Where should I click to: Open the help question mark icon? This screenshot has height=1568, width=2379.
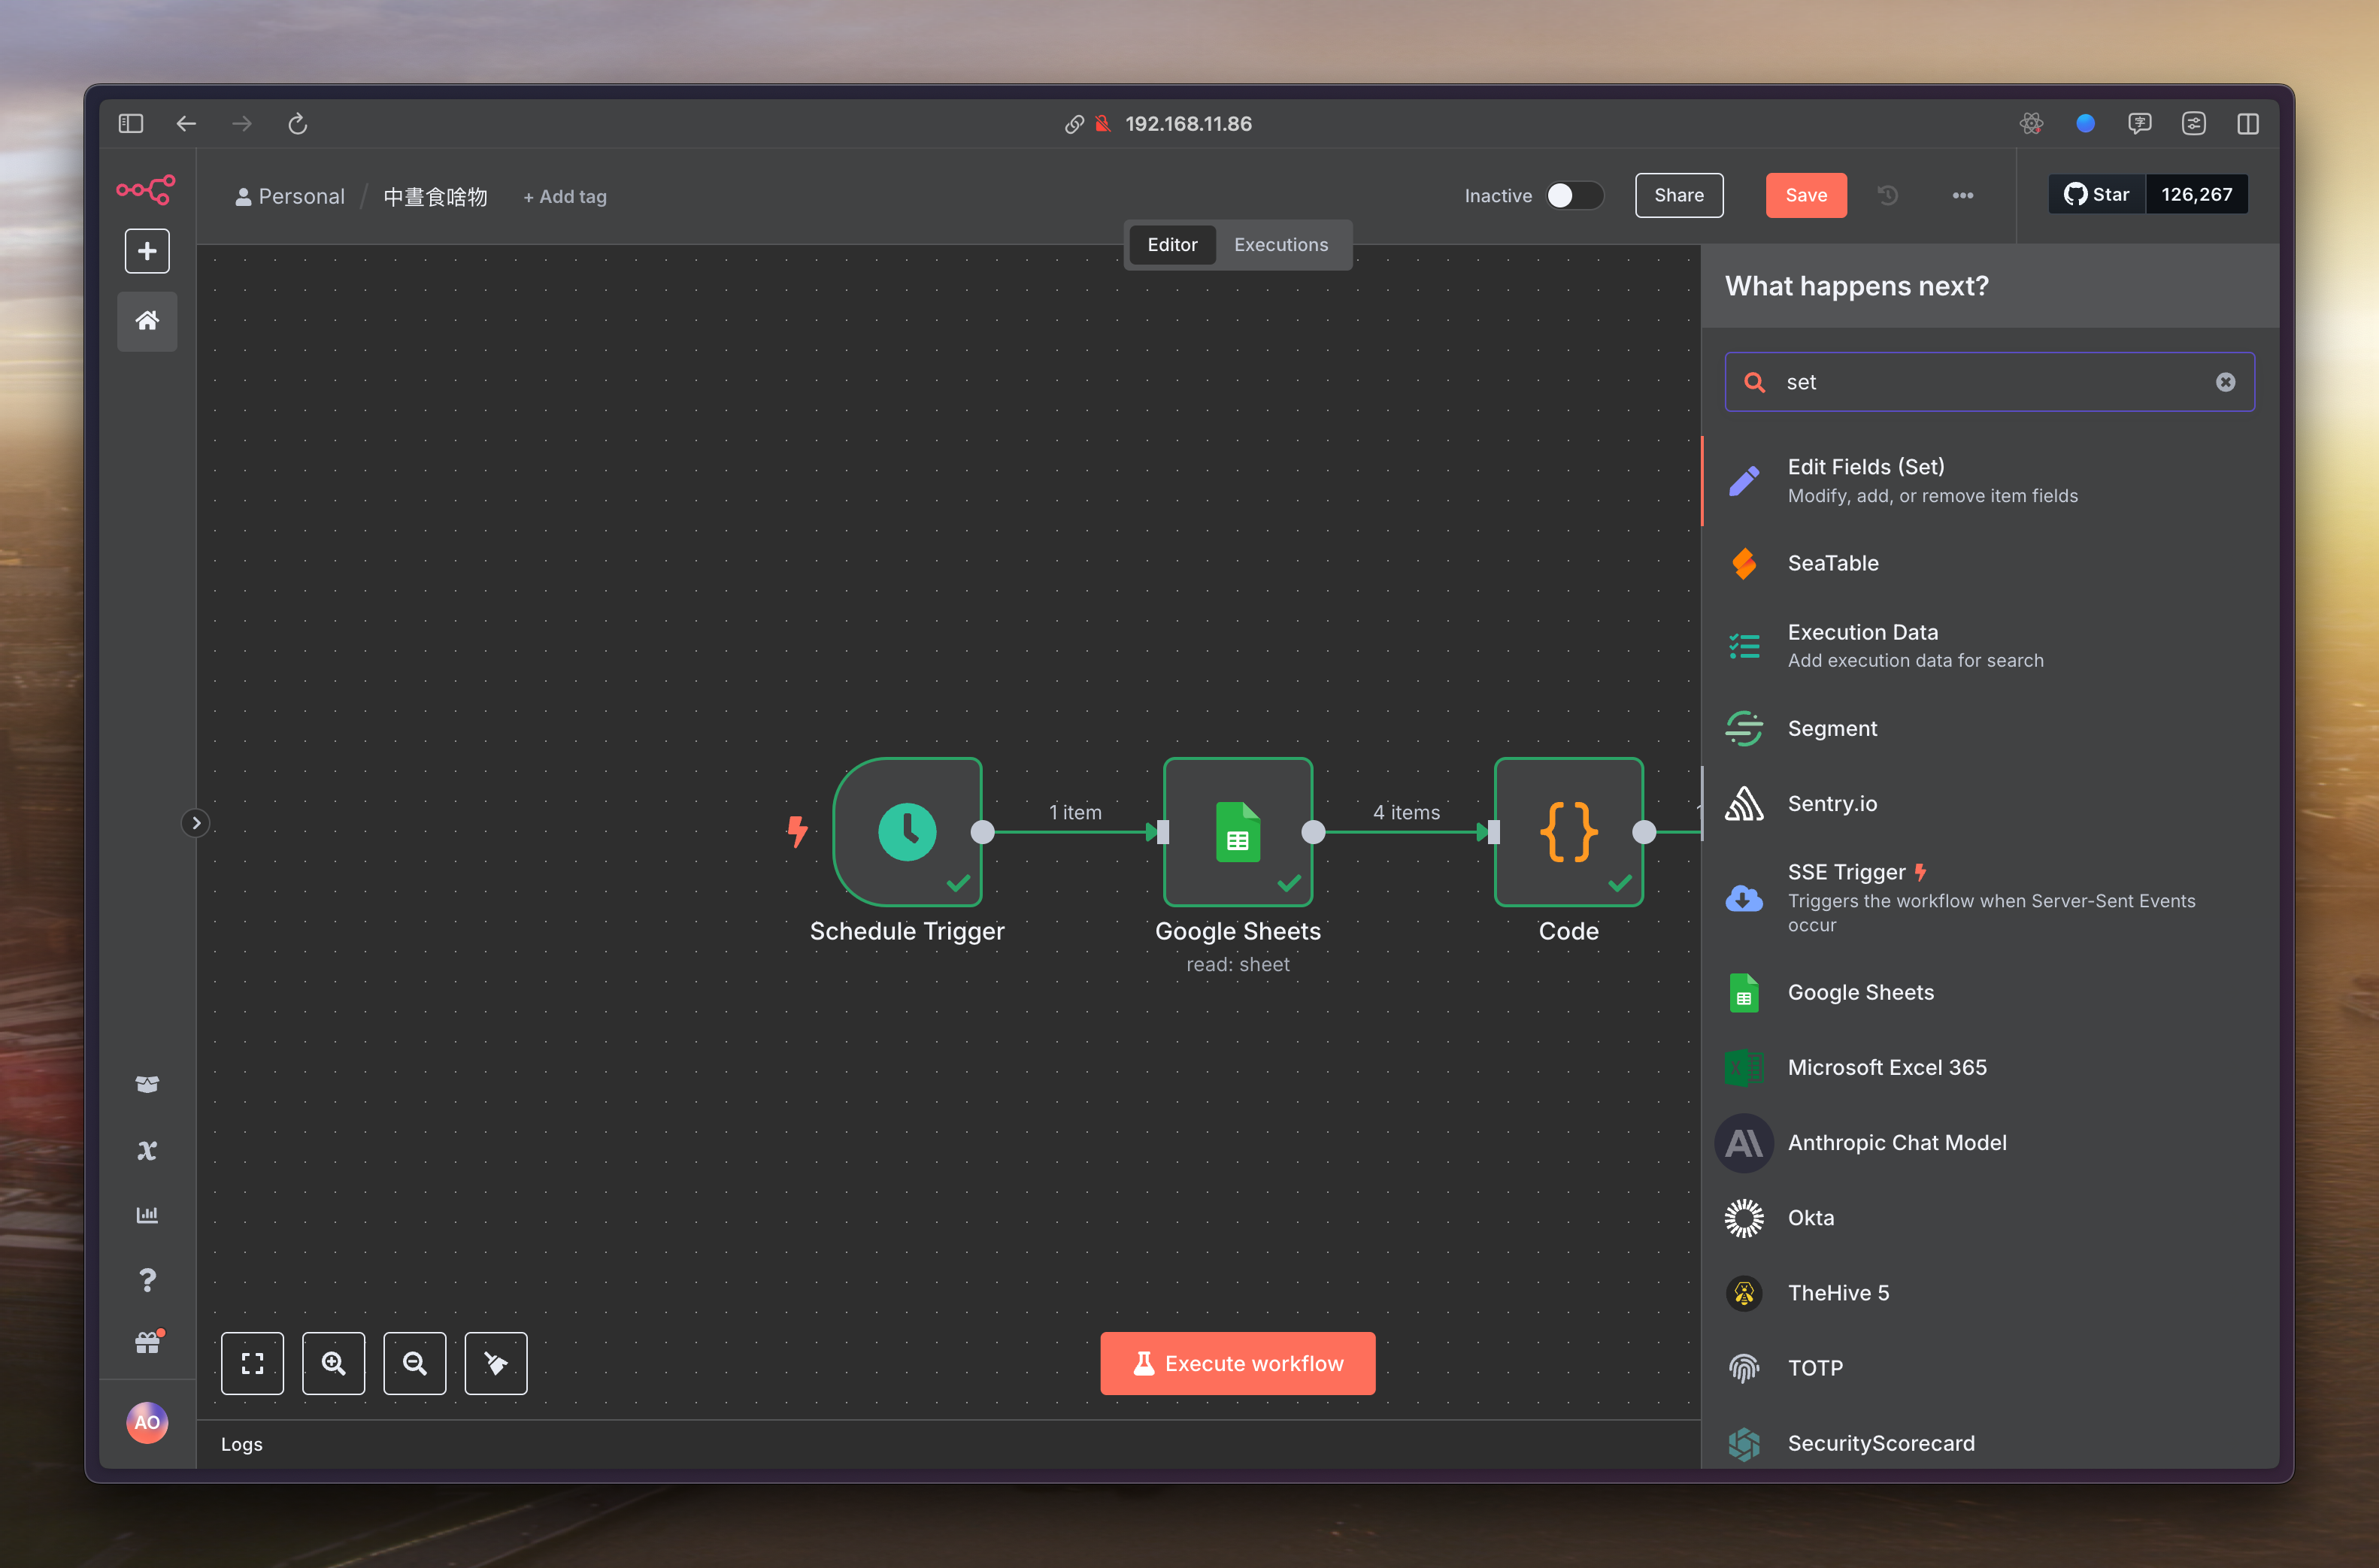pyautogui.click(x=147, y=1280)
